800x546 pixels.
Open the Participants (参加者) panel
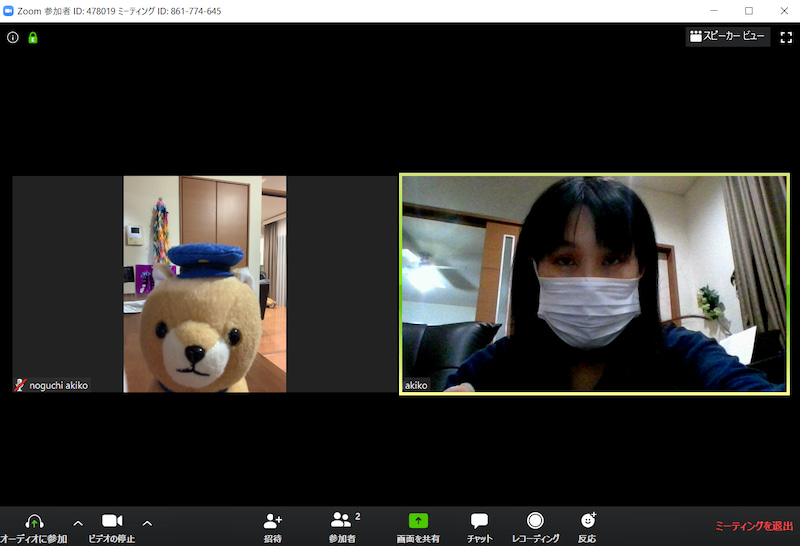click(342, 527)
